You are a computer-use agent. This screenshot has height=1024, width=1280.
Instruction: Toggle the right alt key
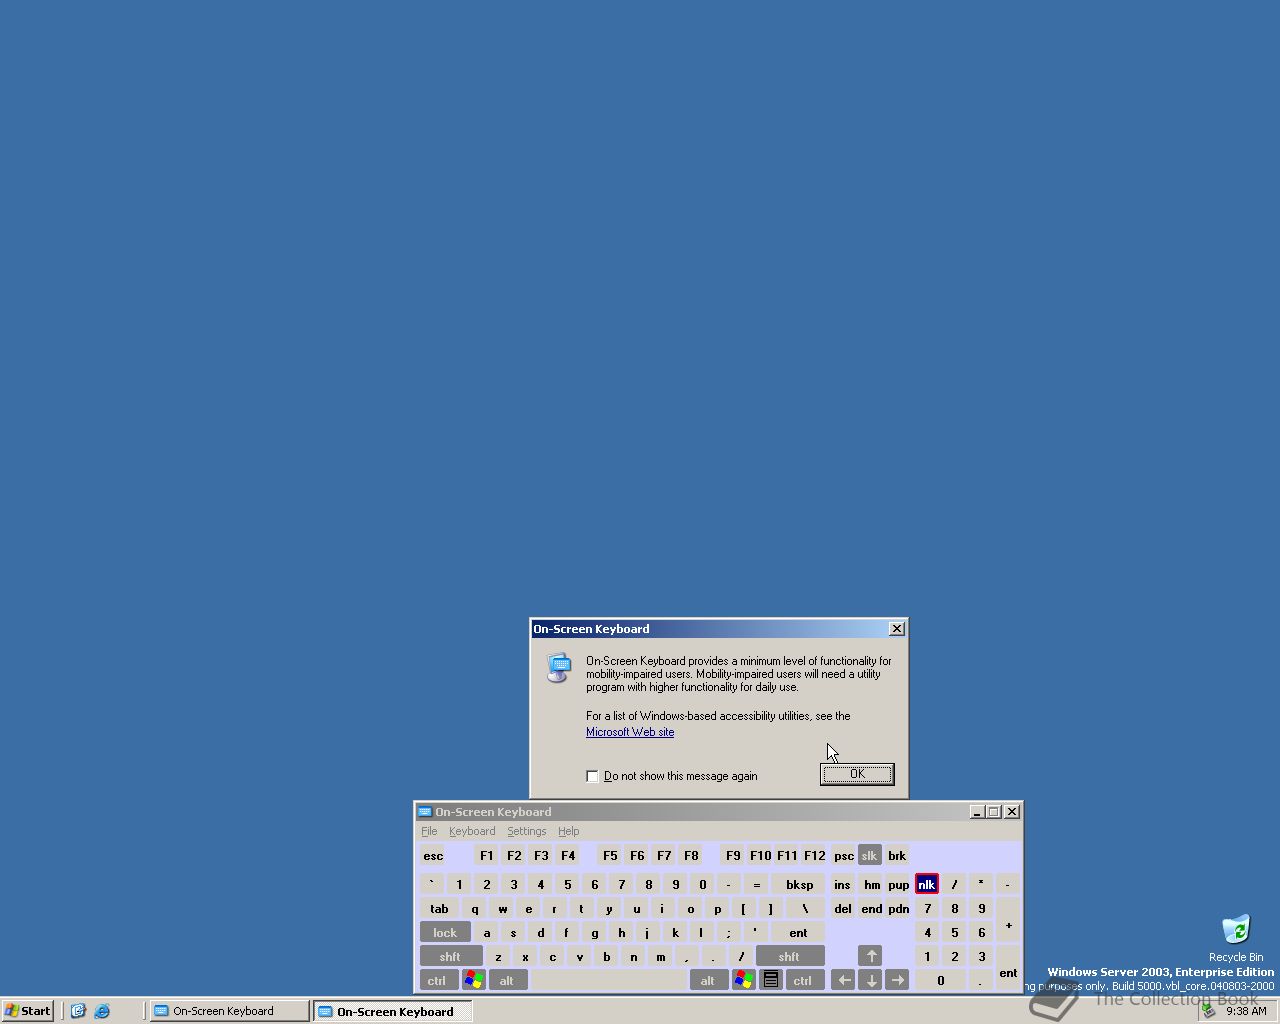(707, 980)
